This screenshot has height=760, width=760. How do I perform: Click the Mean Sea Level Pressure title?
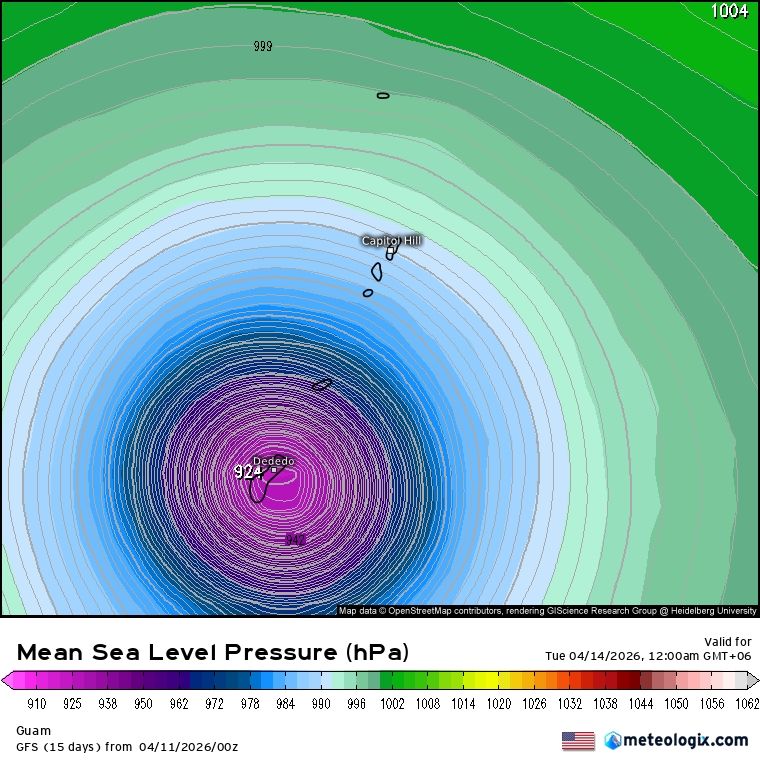[x=213, y=653]
